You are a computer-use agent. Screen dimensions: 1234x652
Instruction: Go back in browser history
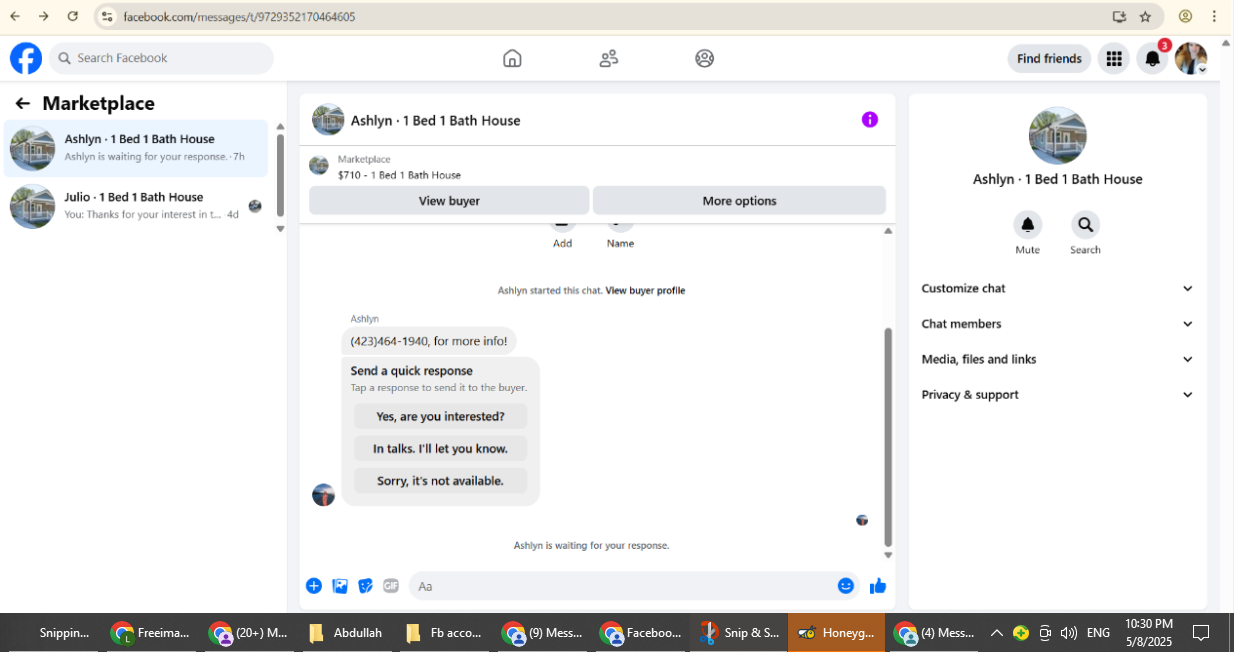point(15,16)
